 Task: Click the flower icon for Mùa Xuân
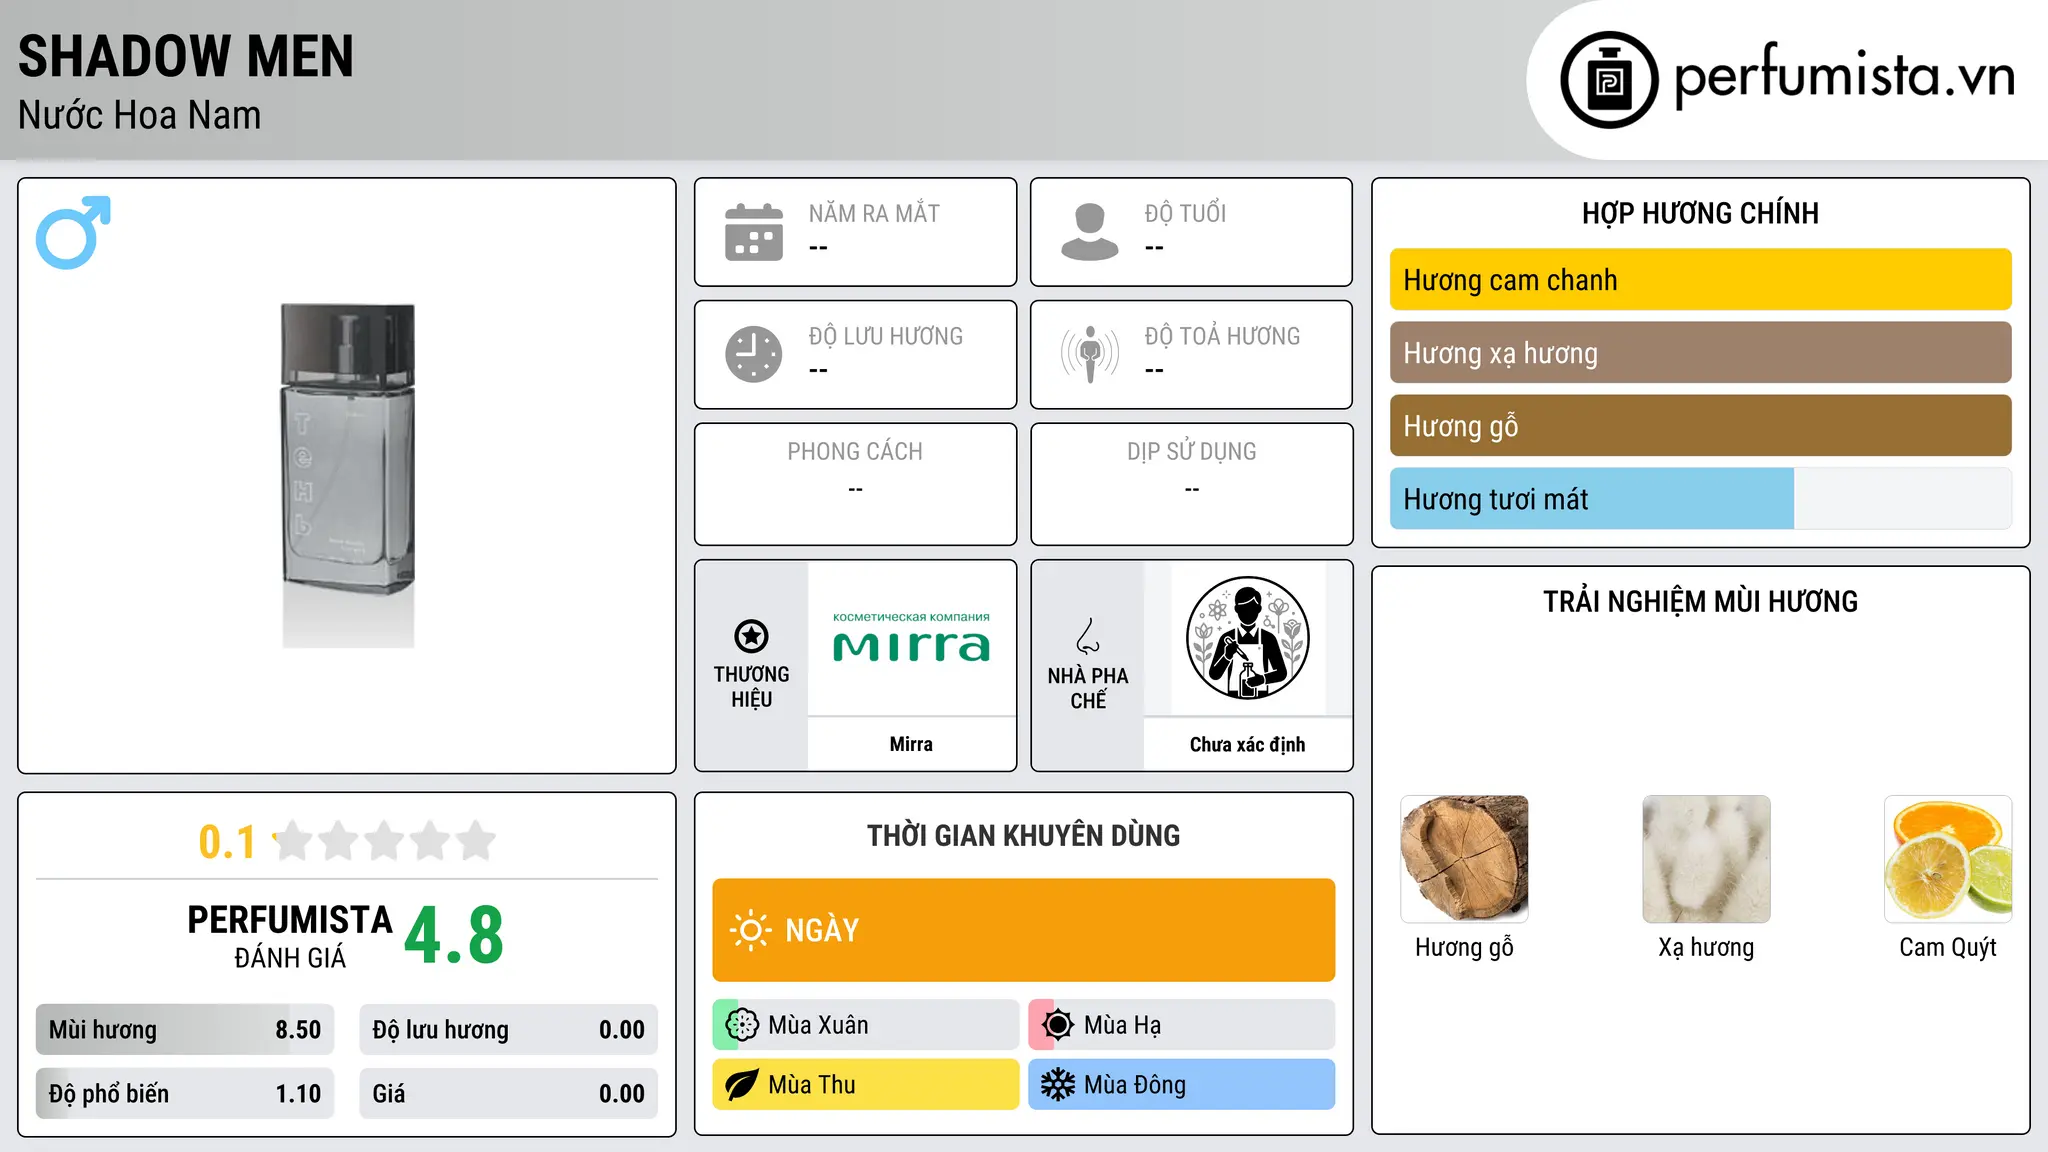click(742, 1025)
